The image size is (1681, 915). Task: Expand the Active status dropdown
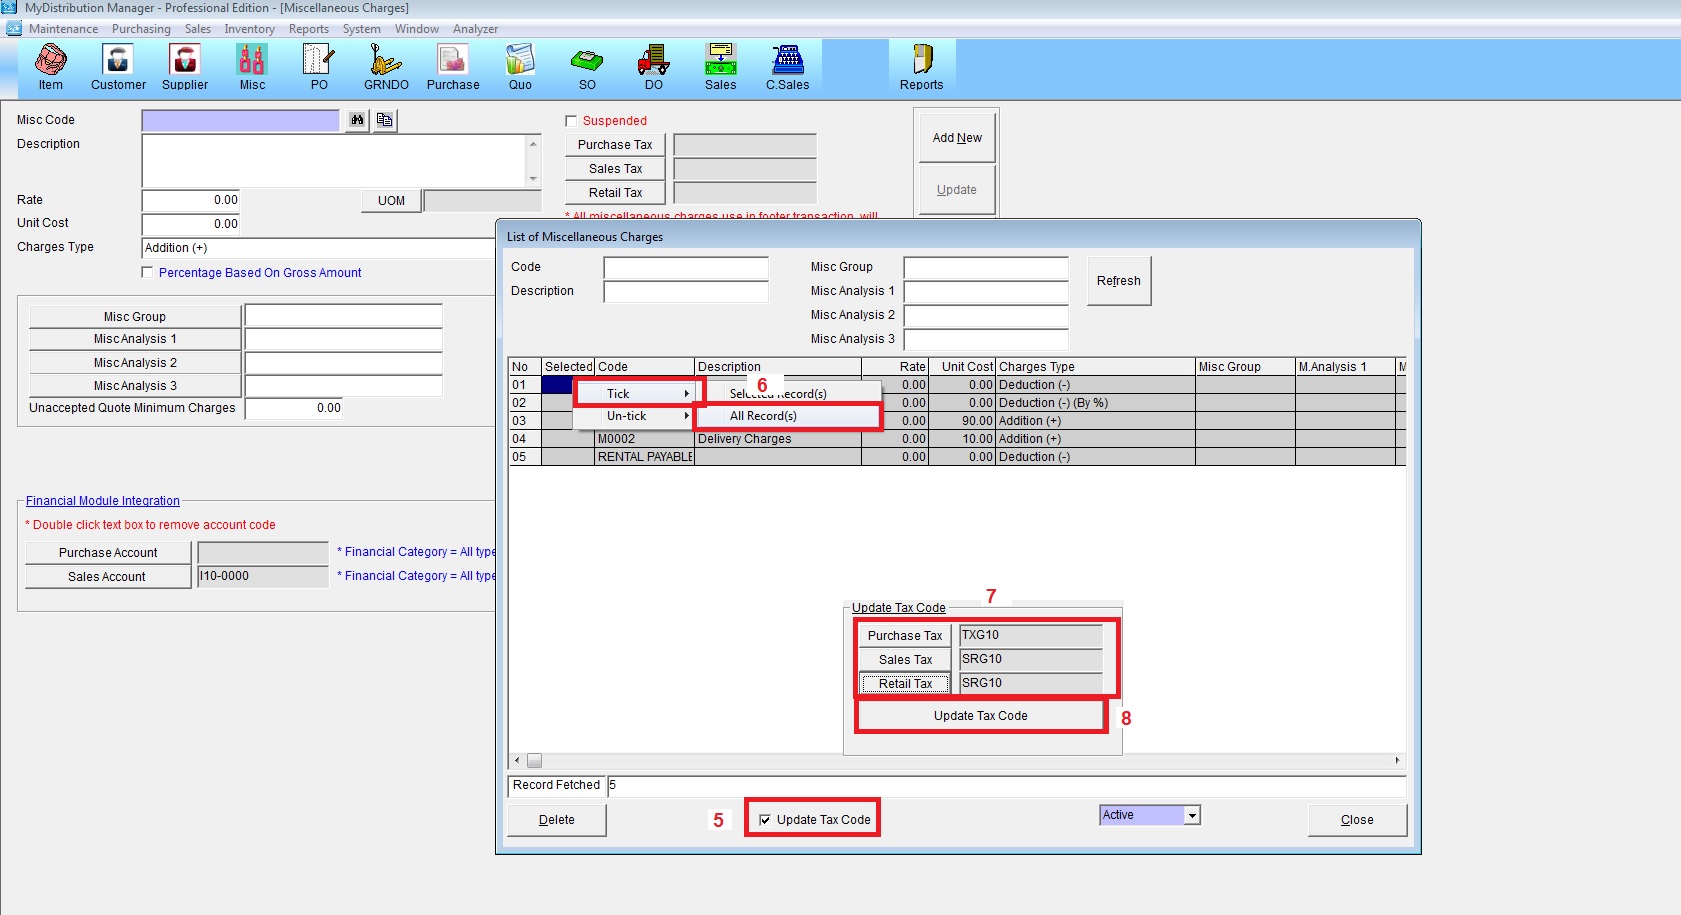coord(1191,816)
